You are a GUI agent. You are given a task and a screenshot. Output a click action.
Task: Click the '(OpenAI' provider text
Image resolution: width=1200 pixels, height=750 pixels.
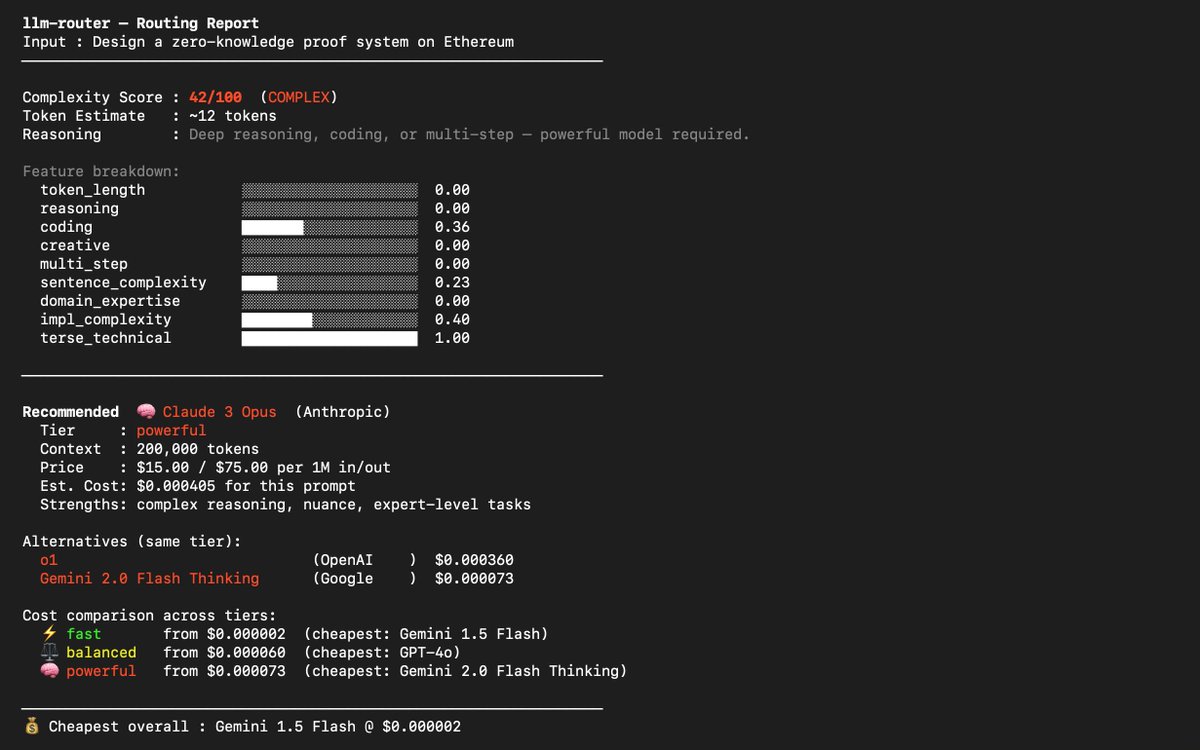tap(343, 560)
